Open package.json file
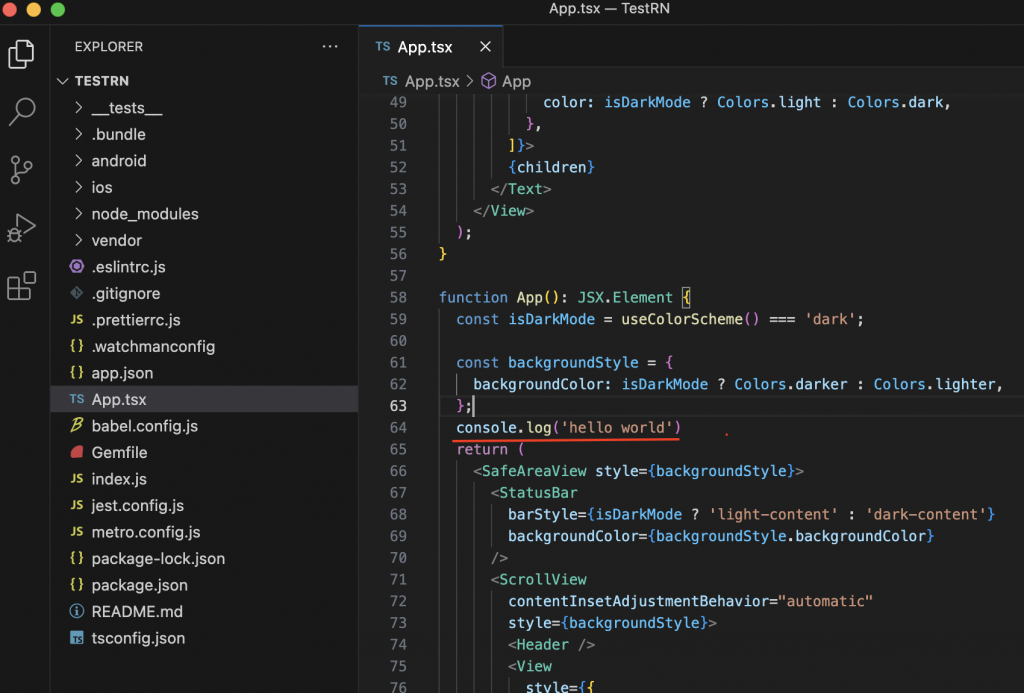The height and width of the screenshot is (693, 1024). (x=204, y=585)
